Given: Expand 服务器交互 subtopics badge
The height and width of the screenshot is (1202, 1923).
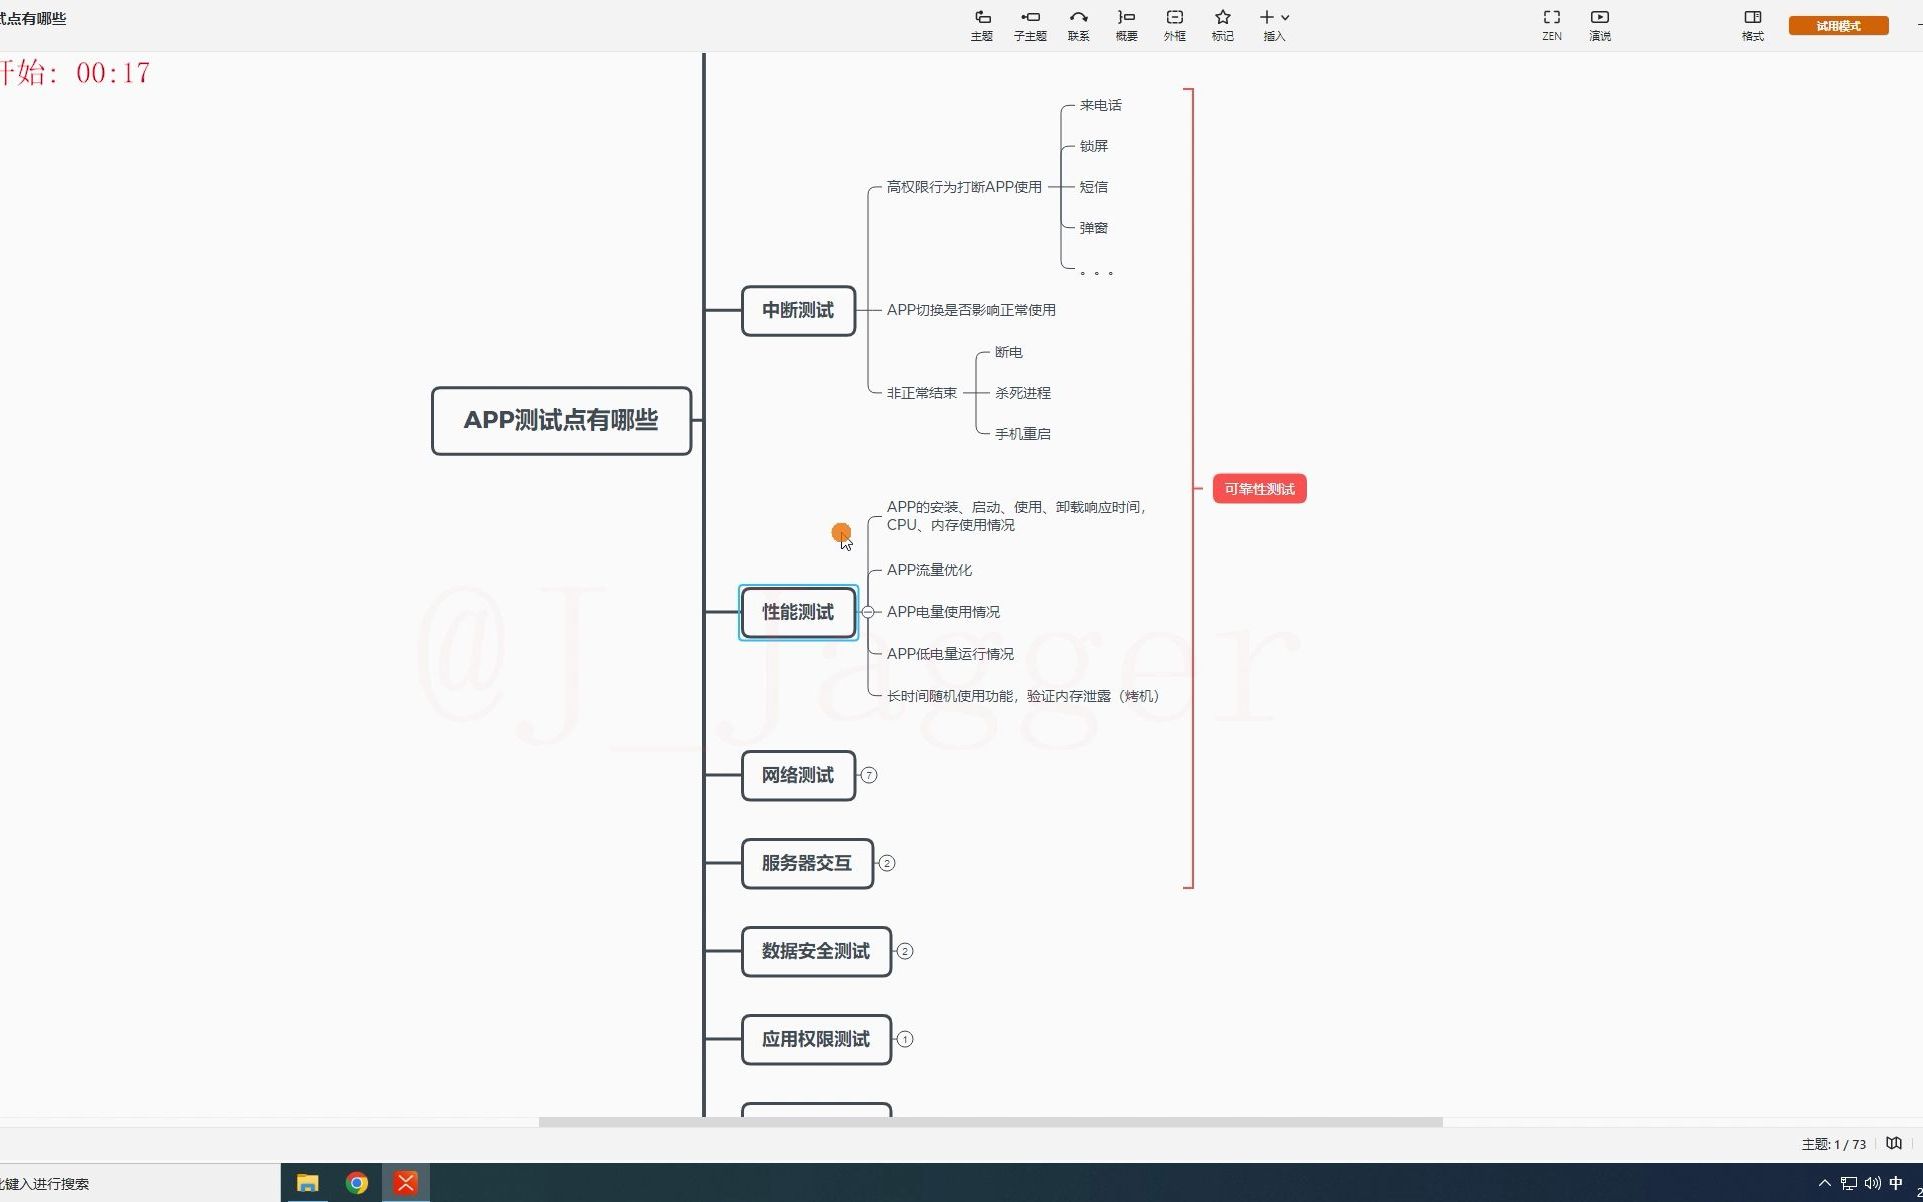Looking at the screenshot, I should 887,863.
